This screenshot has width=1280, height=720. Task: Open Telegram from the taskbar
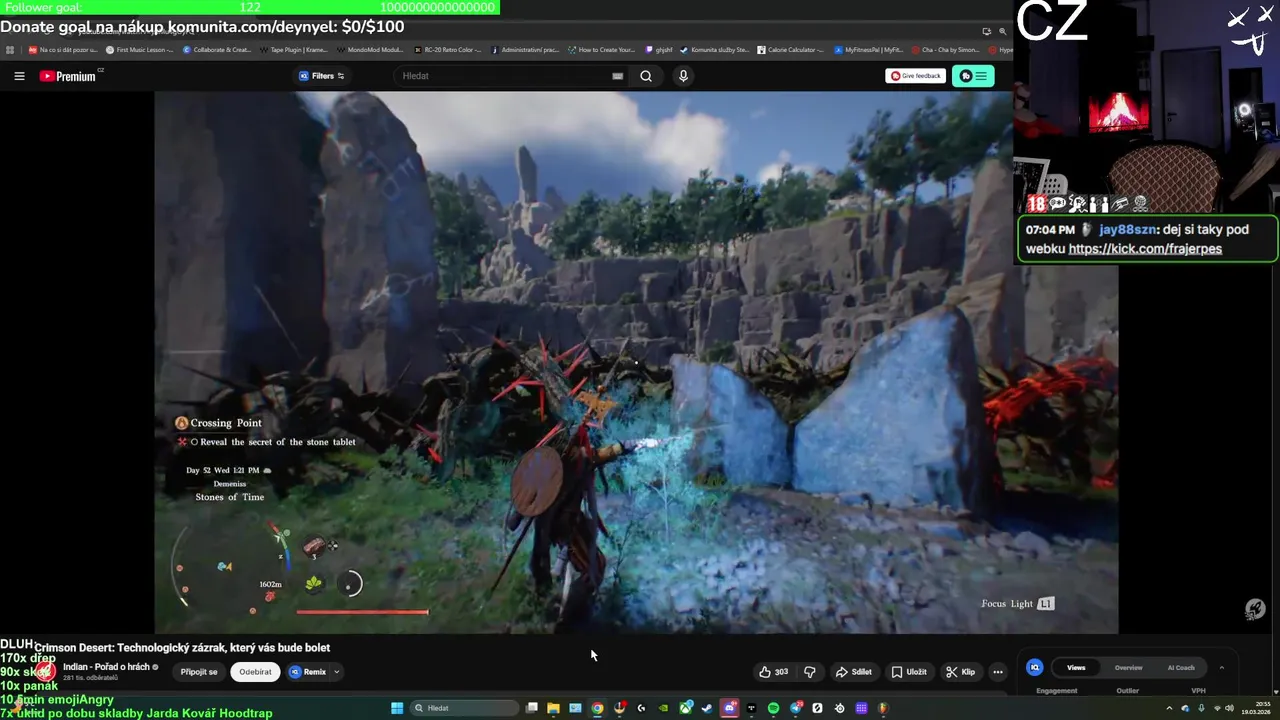[x=795, y=708]
